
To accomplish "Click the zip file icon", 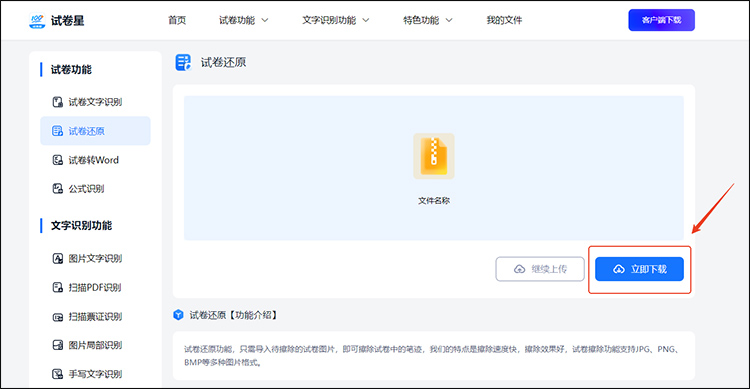I will click(434, 156).
